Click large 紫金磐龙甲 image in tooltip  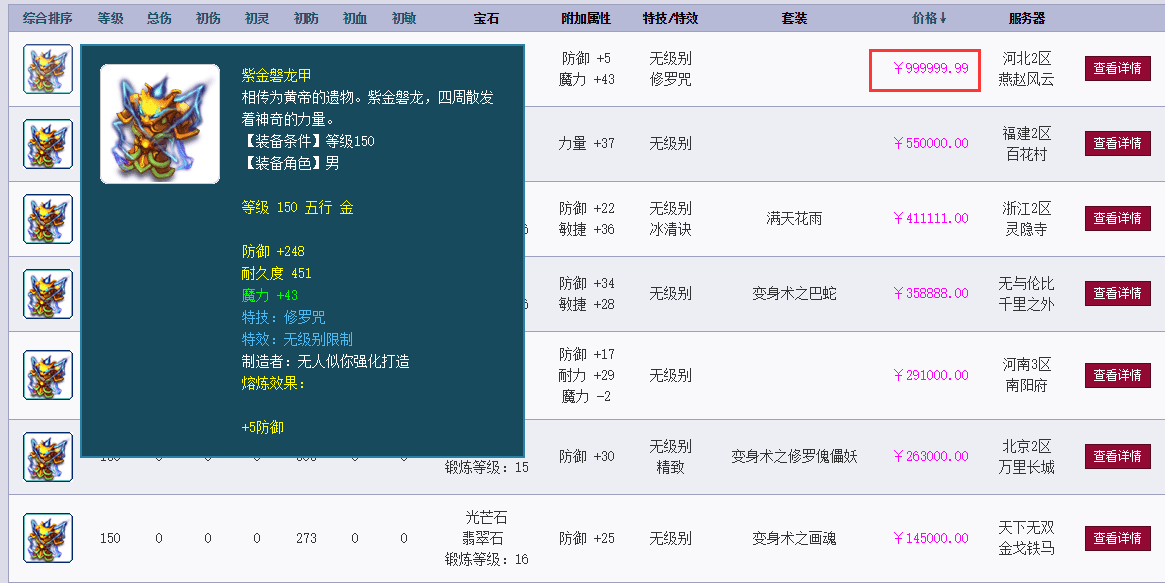click(x=160, y=124)
